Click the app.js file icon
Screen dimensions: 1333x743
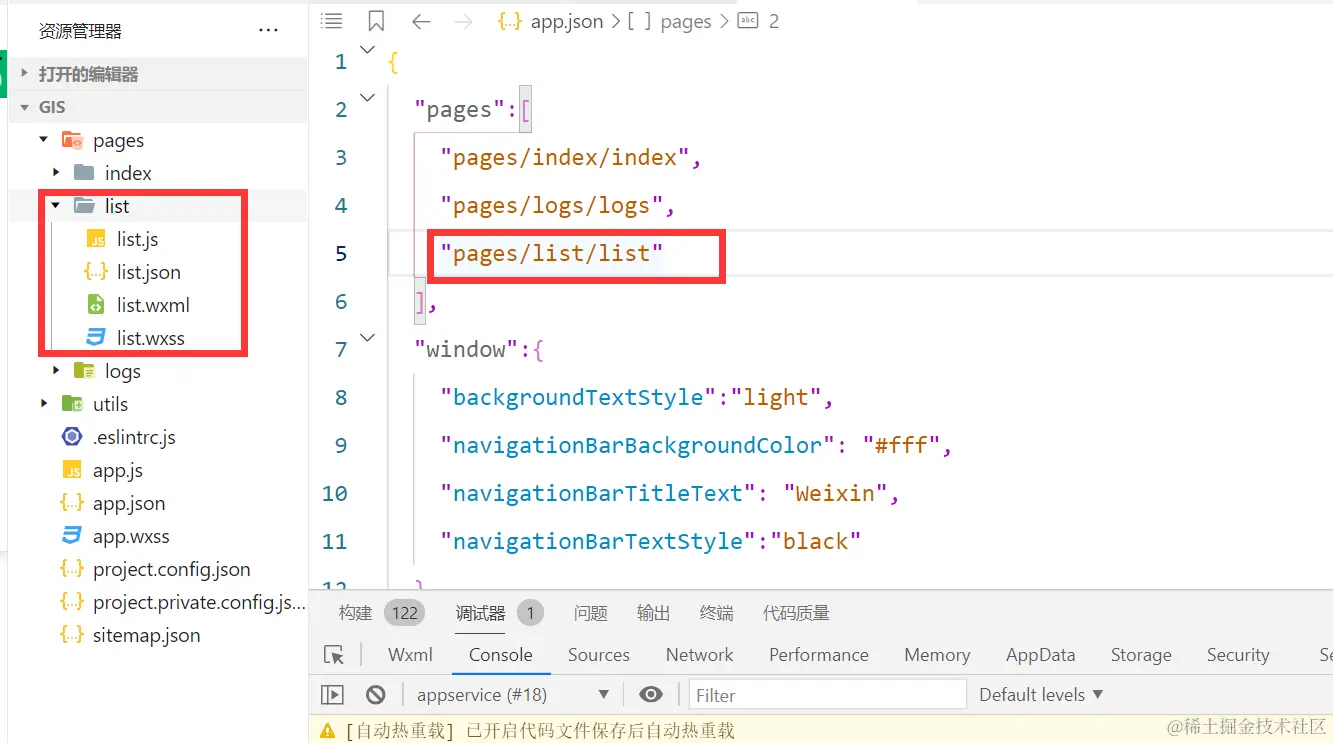72,470
